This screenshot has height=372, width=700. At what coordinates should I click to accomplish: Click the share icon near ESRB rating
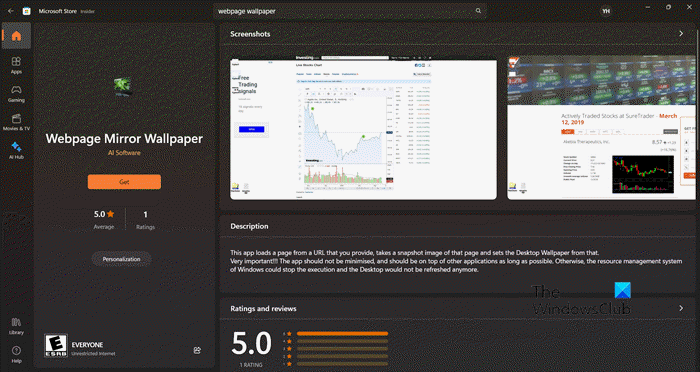197,350
